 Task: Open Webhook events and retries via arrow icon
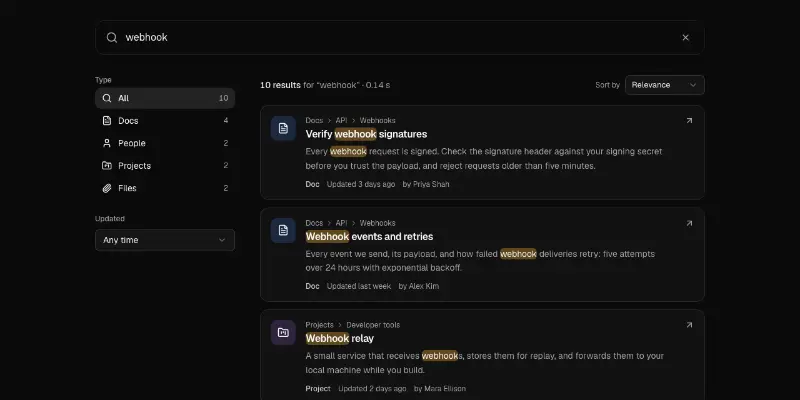(x=689, y=223)
